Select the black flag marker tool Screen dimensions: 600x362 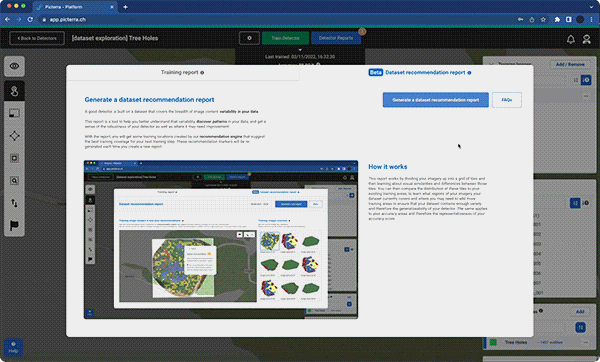click(15, 225)
